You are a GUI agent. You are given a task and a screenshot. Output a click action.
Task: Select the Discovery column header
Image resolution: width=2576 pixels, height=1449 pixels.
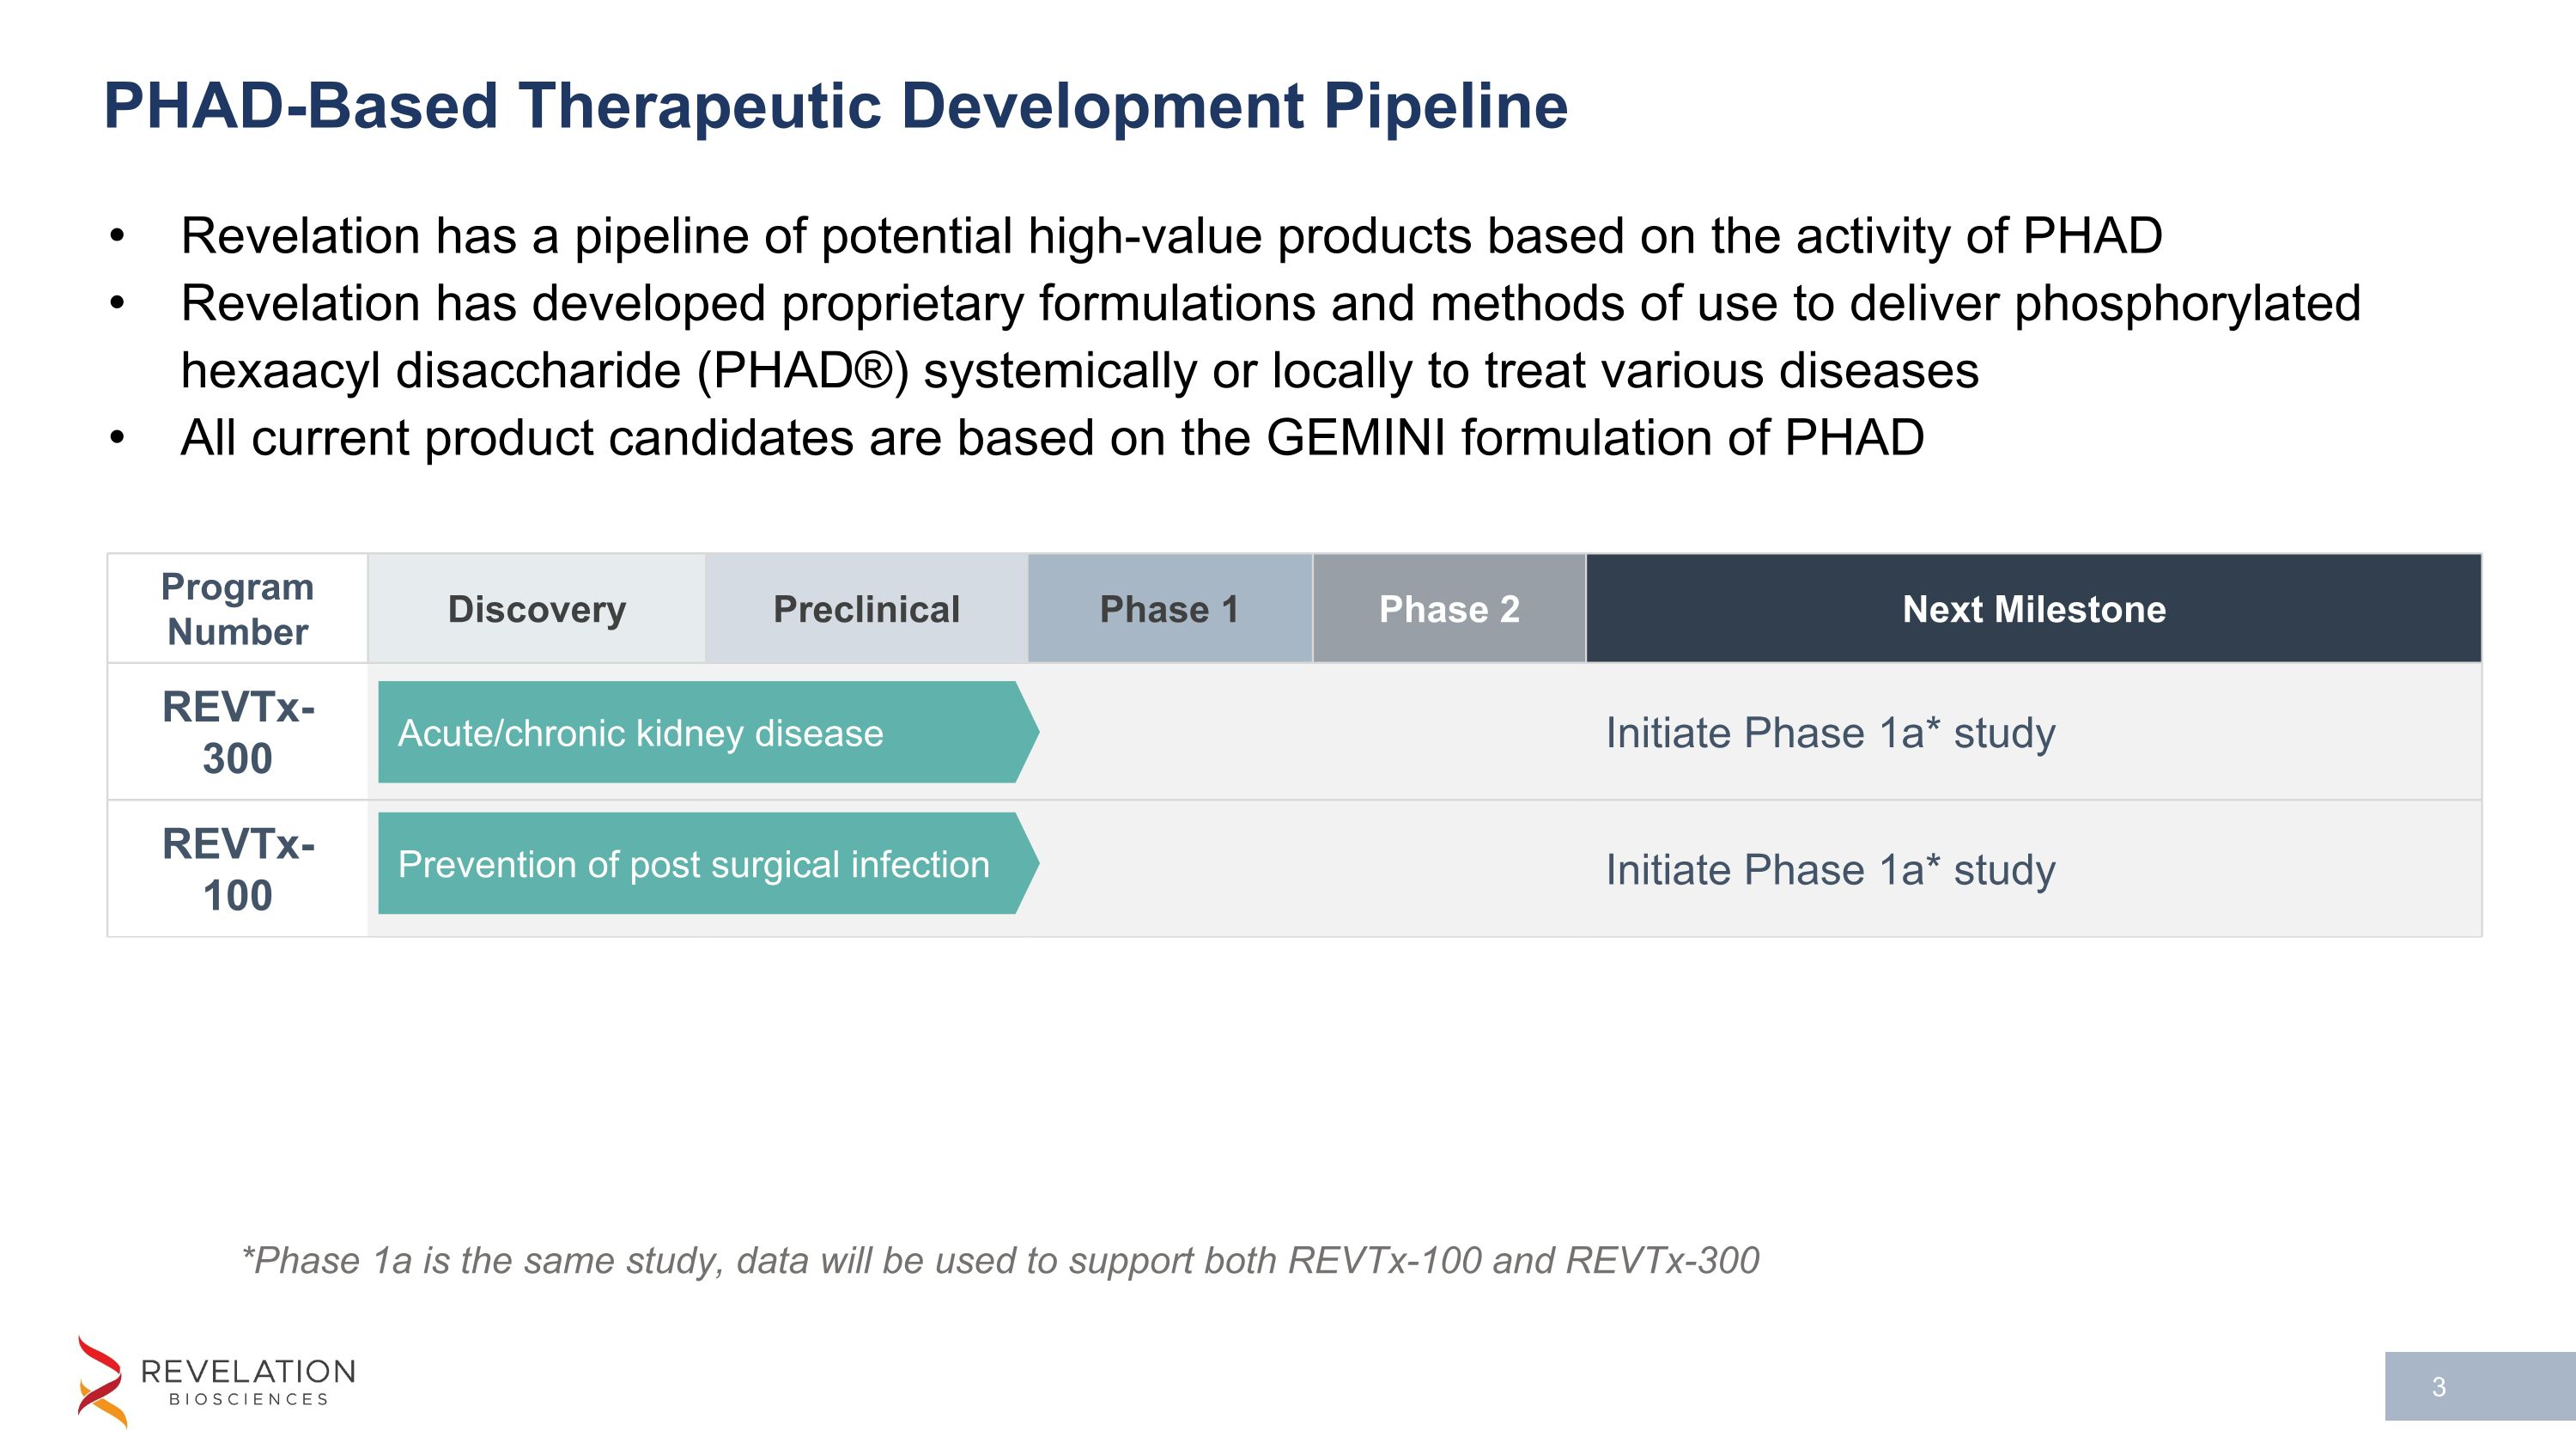click(537, 609)
